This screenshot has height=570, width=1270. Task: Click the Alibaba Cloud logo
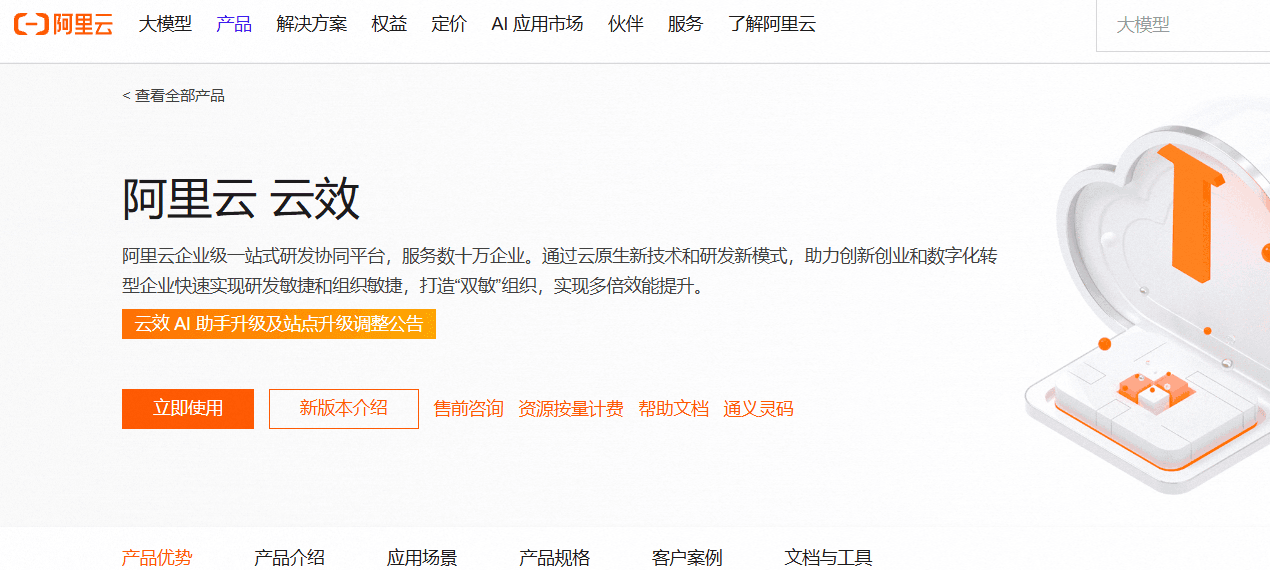(x=63, y=25)
